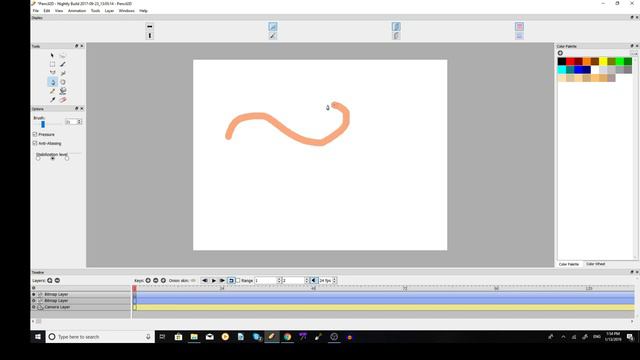Click the brush size spinbox arrows
The height and width of the screenshot is (360, 640).
[80, 122]
